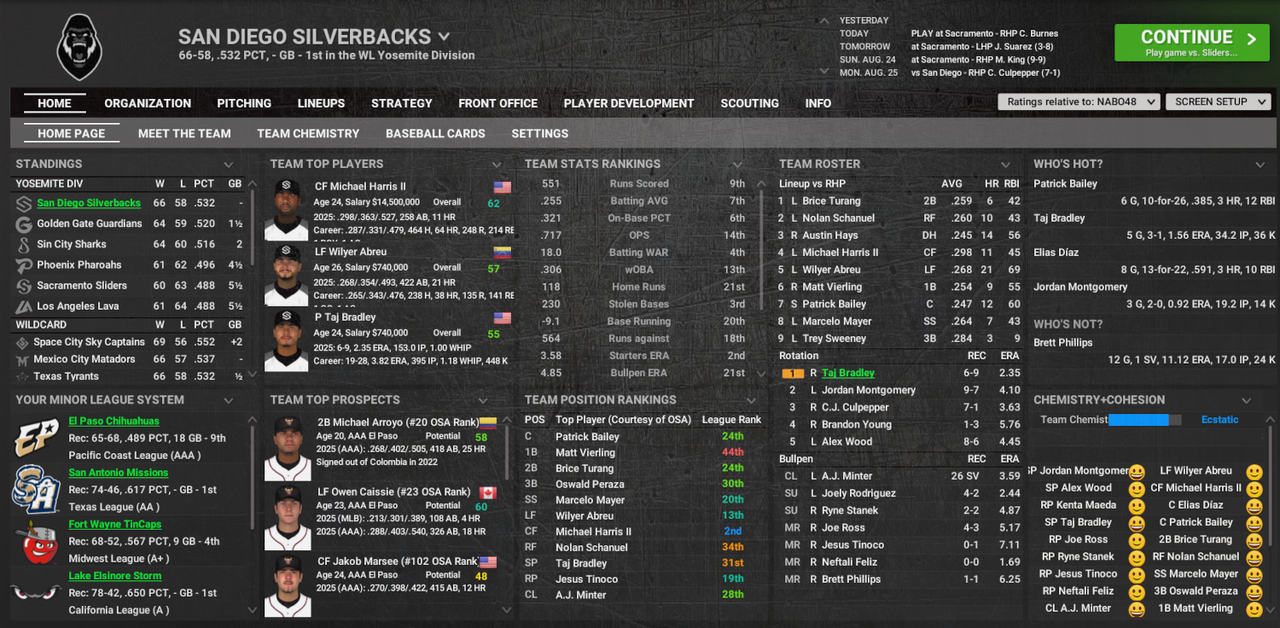Click the San Diego Silverbacks gorilla logo
1280x628 pixels.
point(79,46)
